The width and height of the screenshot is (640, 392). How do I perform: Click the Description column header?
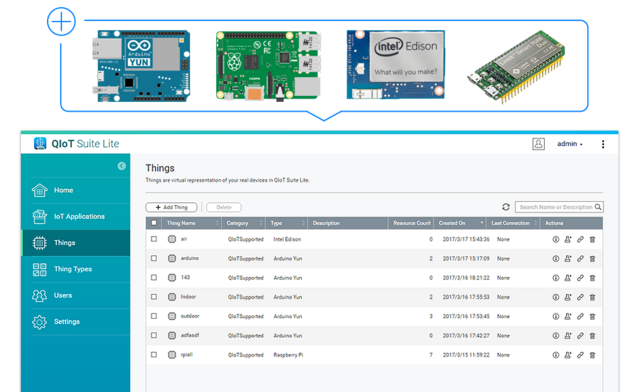[x=348, y=223]
